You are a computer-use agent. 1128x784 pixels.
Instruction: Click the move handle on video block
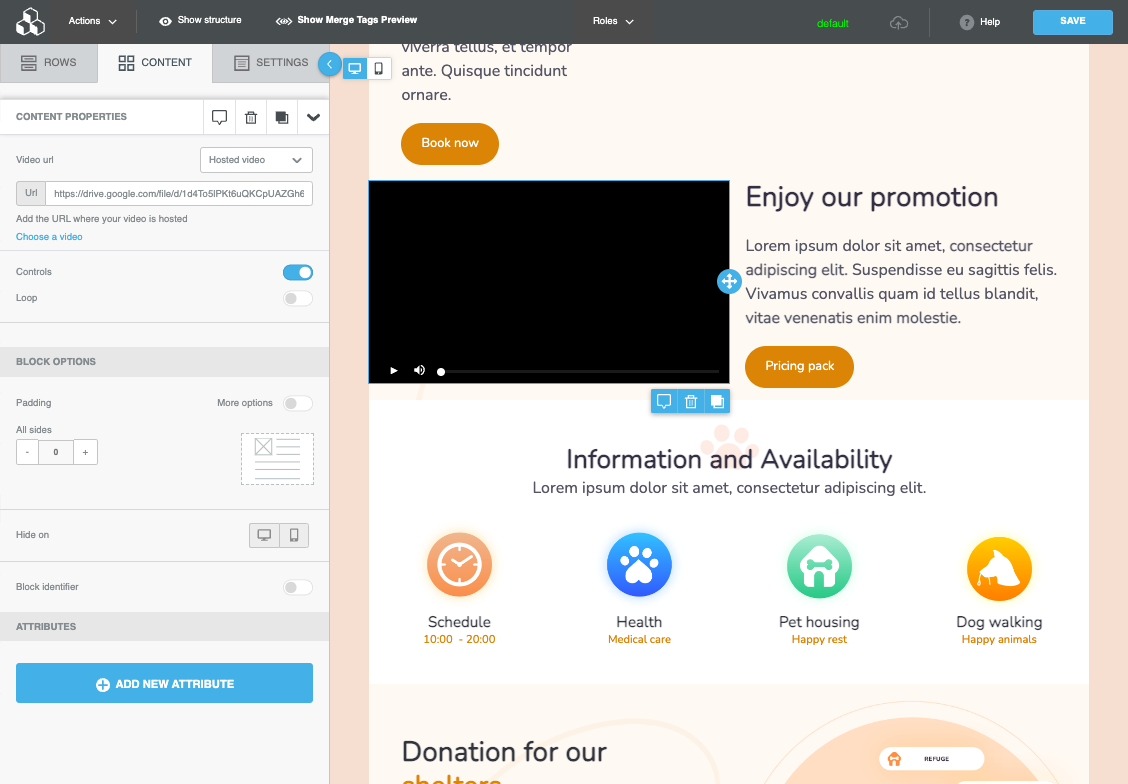pyautogui.click(x=728, y=282)
